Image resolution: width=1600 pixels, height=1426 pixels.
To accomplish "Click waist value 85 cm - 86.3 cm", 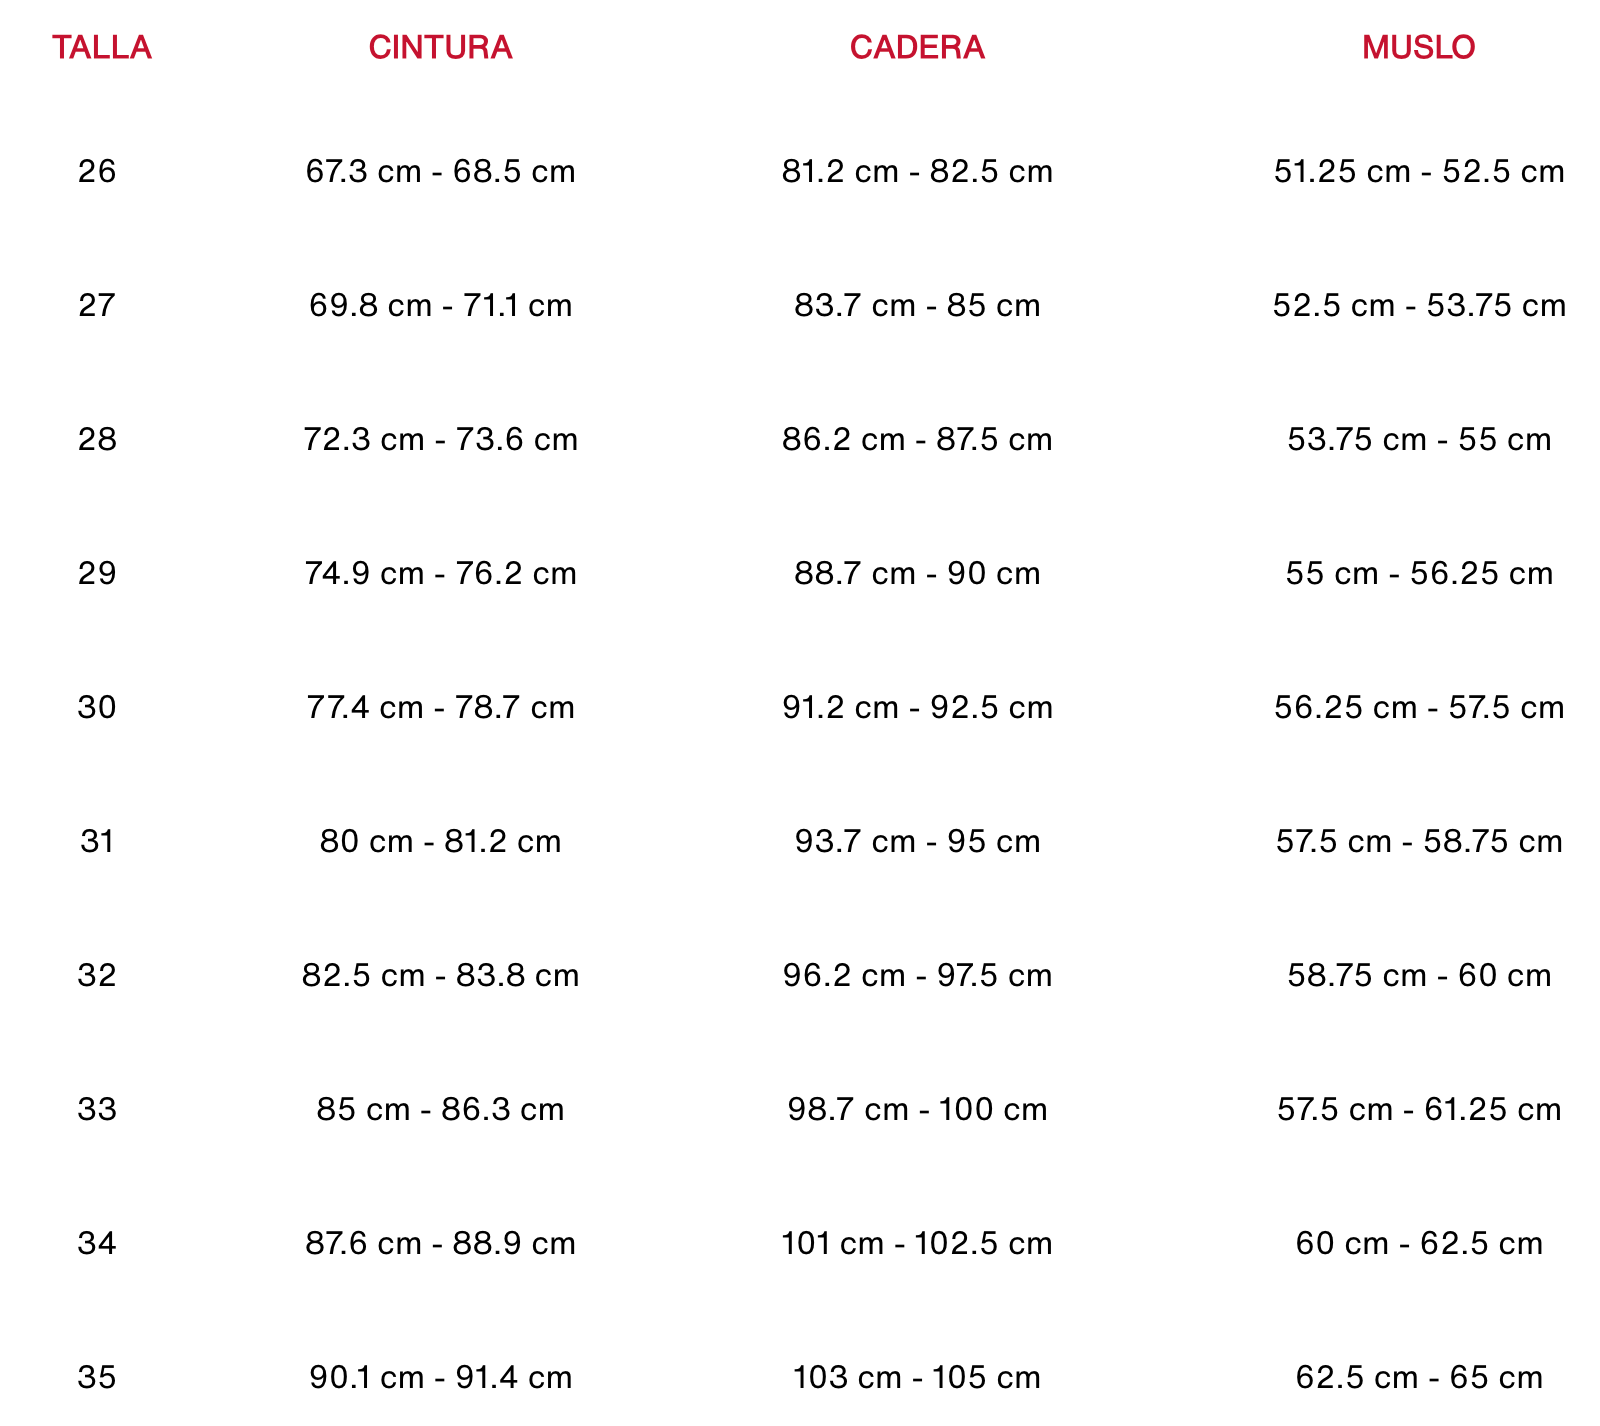I will point(441,1109).
